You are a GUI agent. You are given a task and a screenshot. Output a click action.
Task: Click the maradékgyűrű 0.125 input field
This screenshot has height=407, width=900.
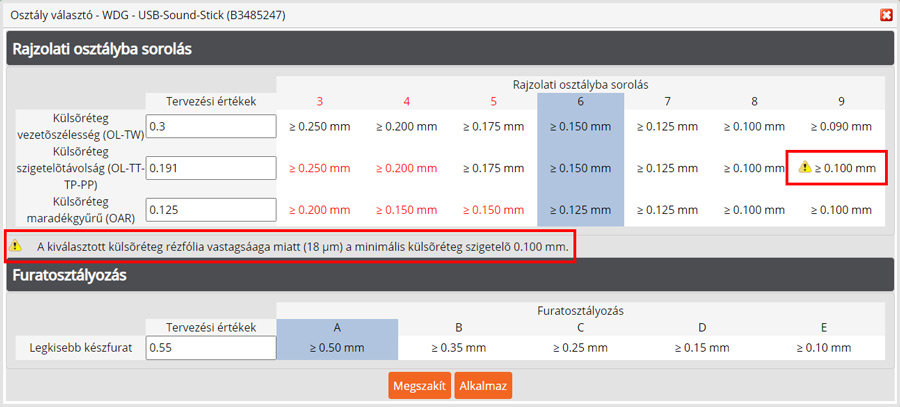[210, 210]
